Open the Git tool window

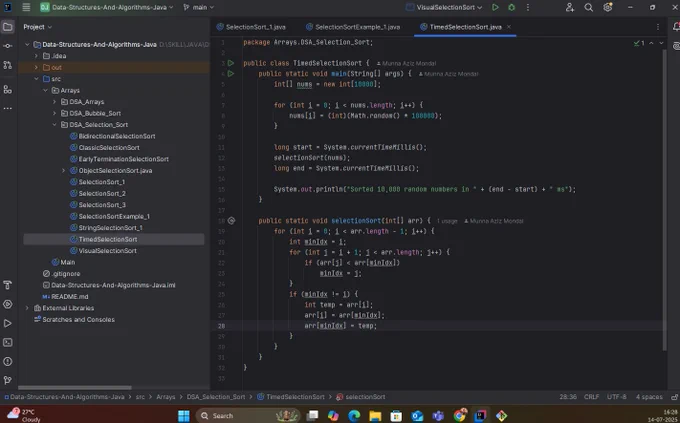(x=7, y=380)
